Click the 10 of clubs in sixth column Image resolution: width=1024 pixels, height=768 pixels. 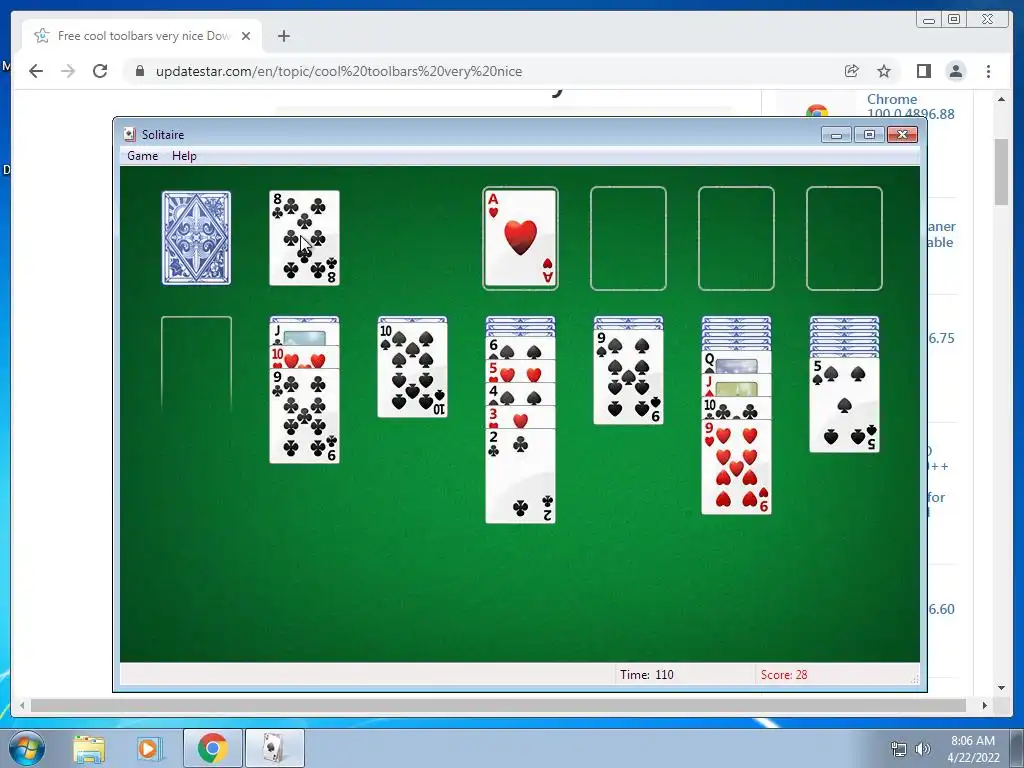(736, 408)
